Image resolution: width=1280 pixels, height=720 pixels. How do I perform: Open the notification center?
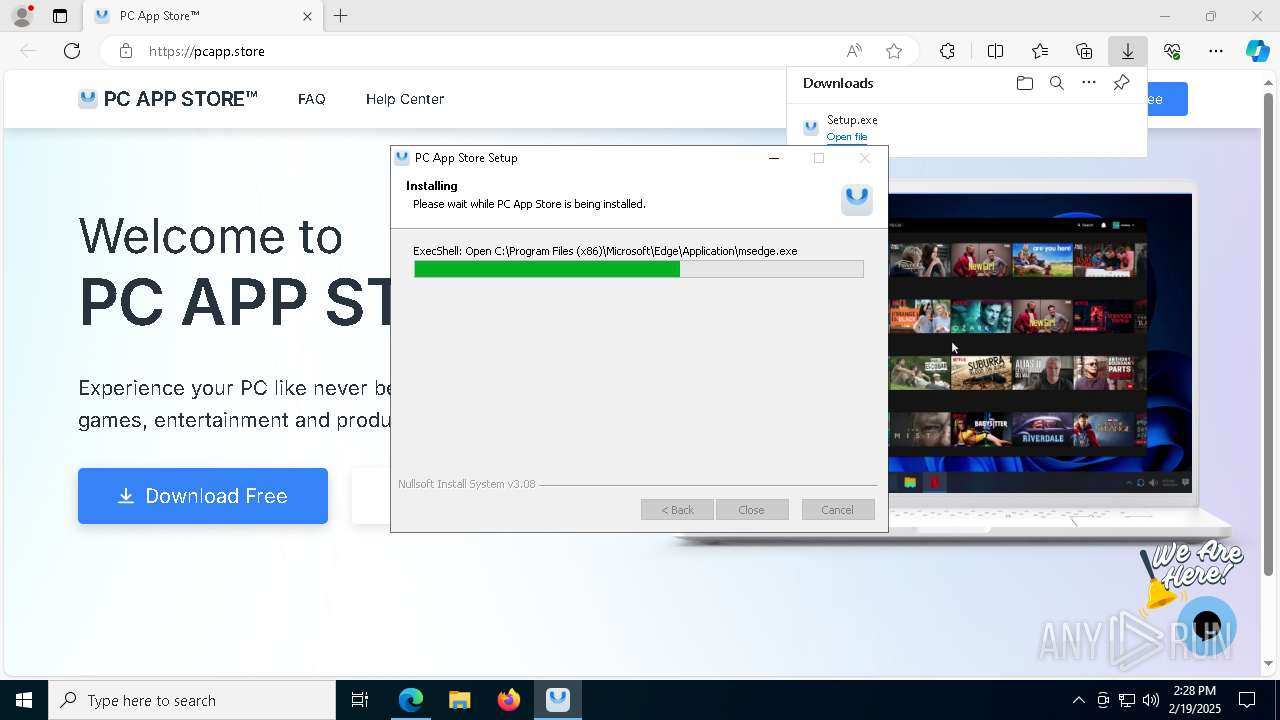click(x=1247, y=700)
